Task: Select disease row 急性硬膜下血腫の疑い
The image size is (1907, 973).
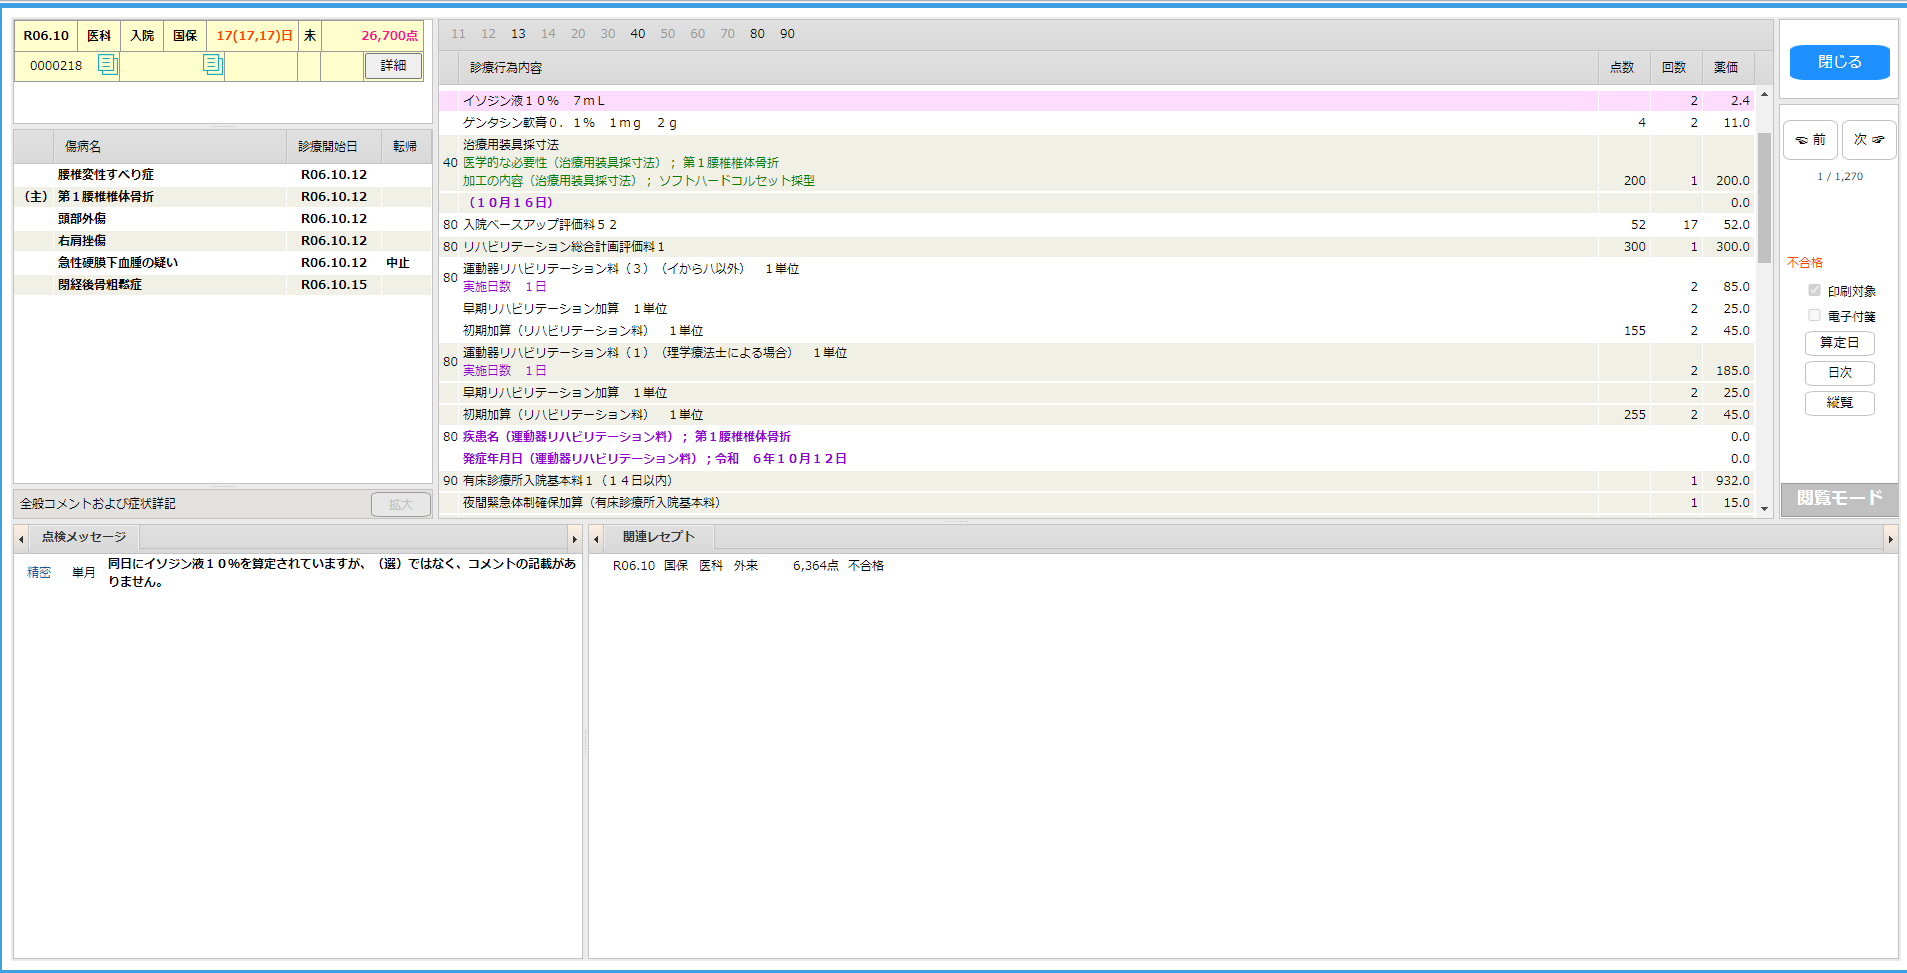Action: tap(223, 263)
